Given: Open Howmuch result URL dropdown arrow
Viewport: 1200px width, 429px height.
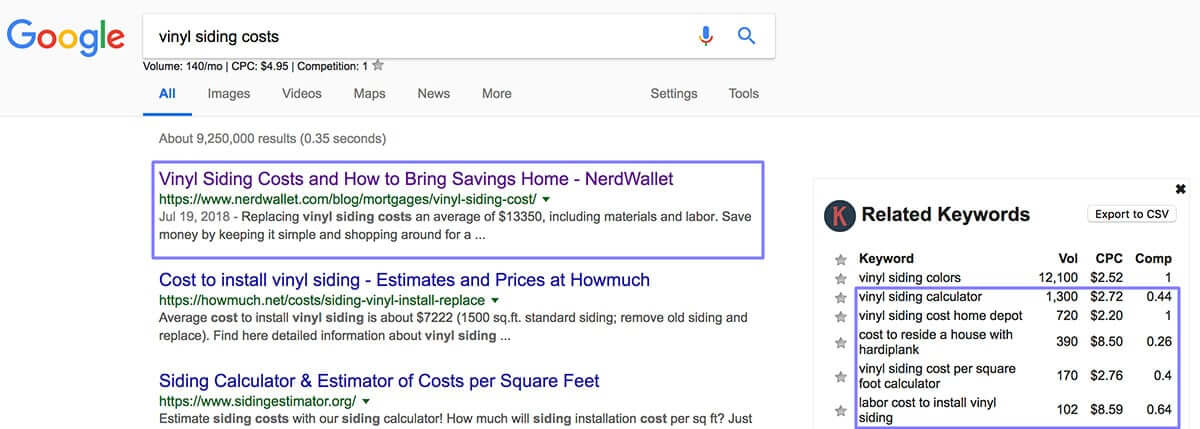Looking at the screenshot, I should pyautogui.click(x=494, y=300).
